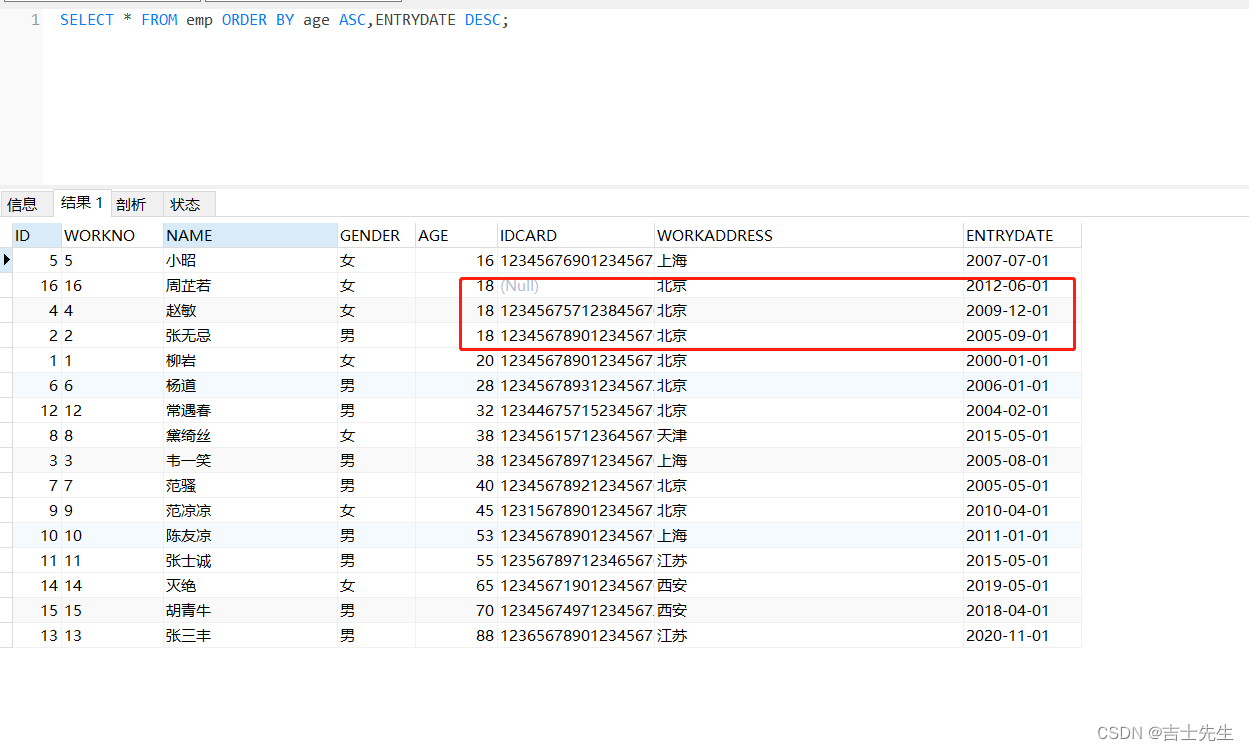The height and width of the screenshot is (751, 1249).
Task: Click the AGE column header
Action: [456, 236]
